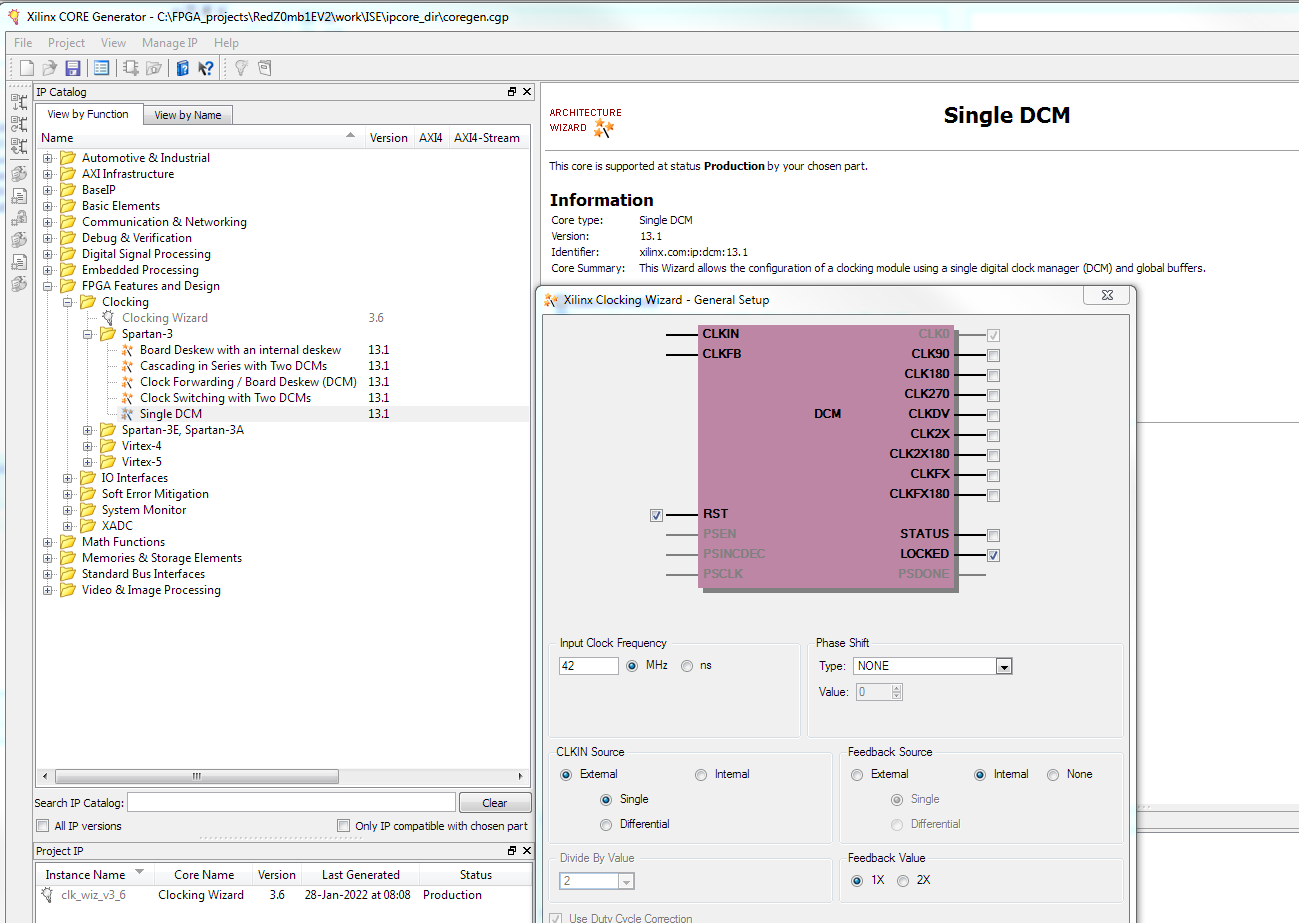Viewport: 1299px width, 923px height.
Task: Open the Project menu
Action: pyautogui.click(x=67, y=43)
